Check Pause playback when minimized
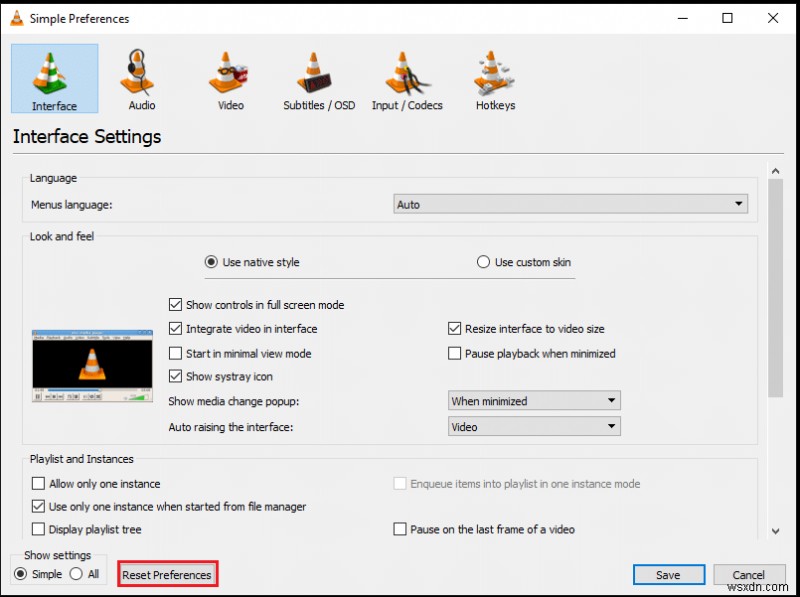Screen dimensions: 800x597 tap(455, 353)
